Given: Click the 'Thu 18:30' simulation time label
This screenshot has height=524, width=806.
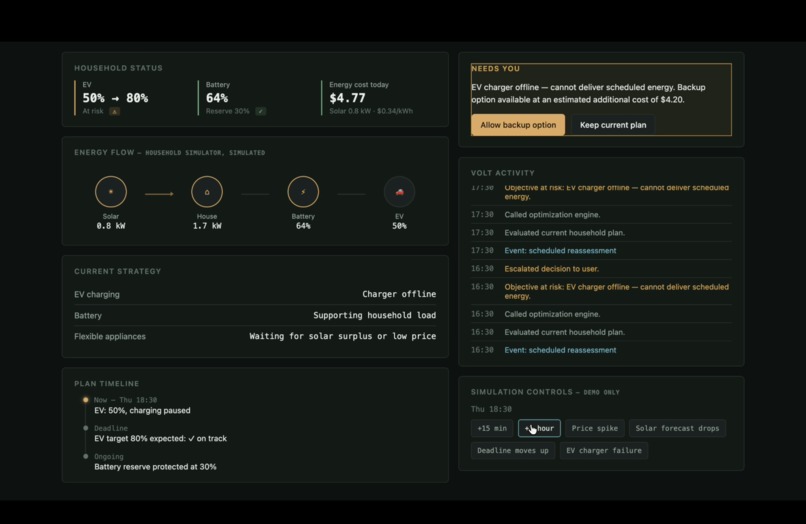Looking at the screenshot, I should (491, 409).
